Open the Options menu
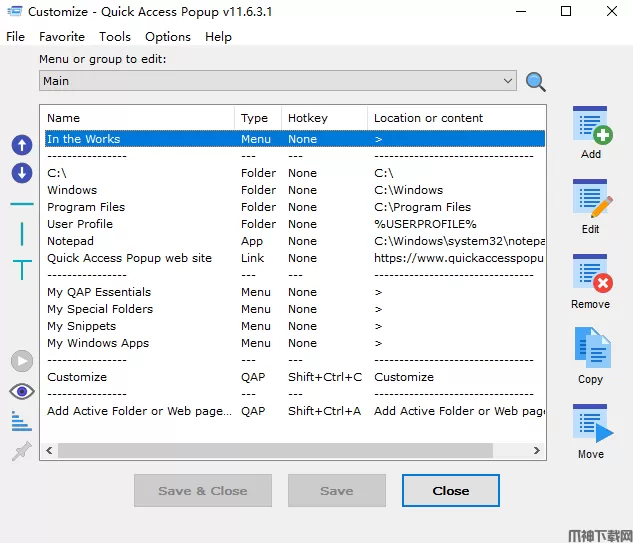 click(168, 37)
